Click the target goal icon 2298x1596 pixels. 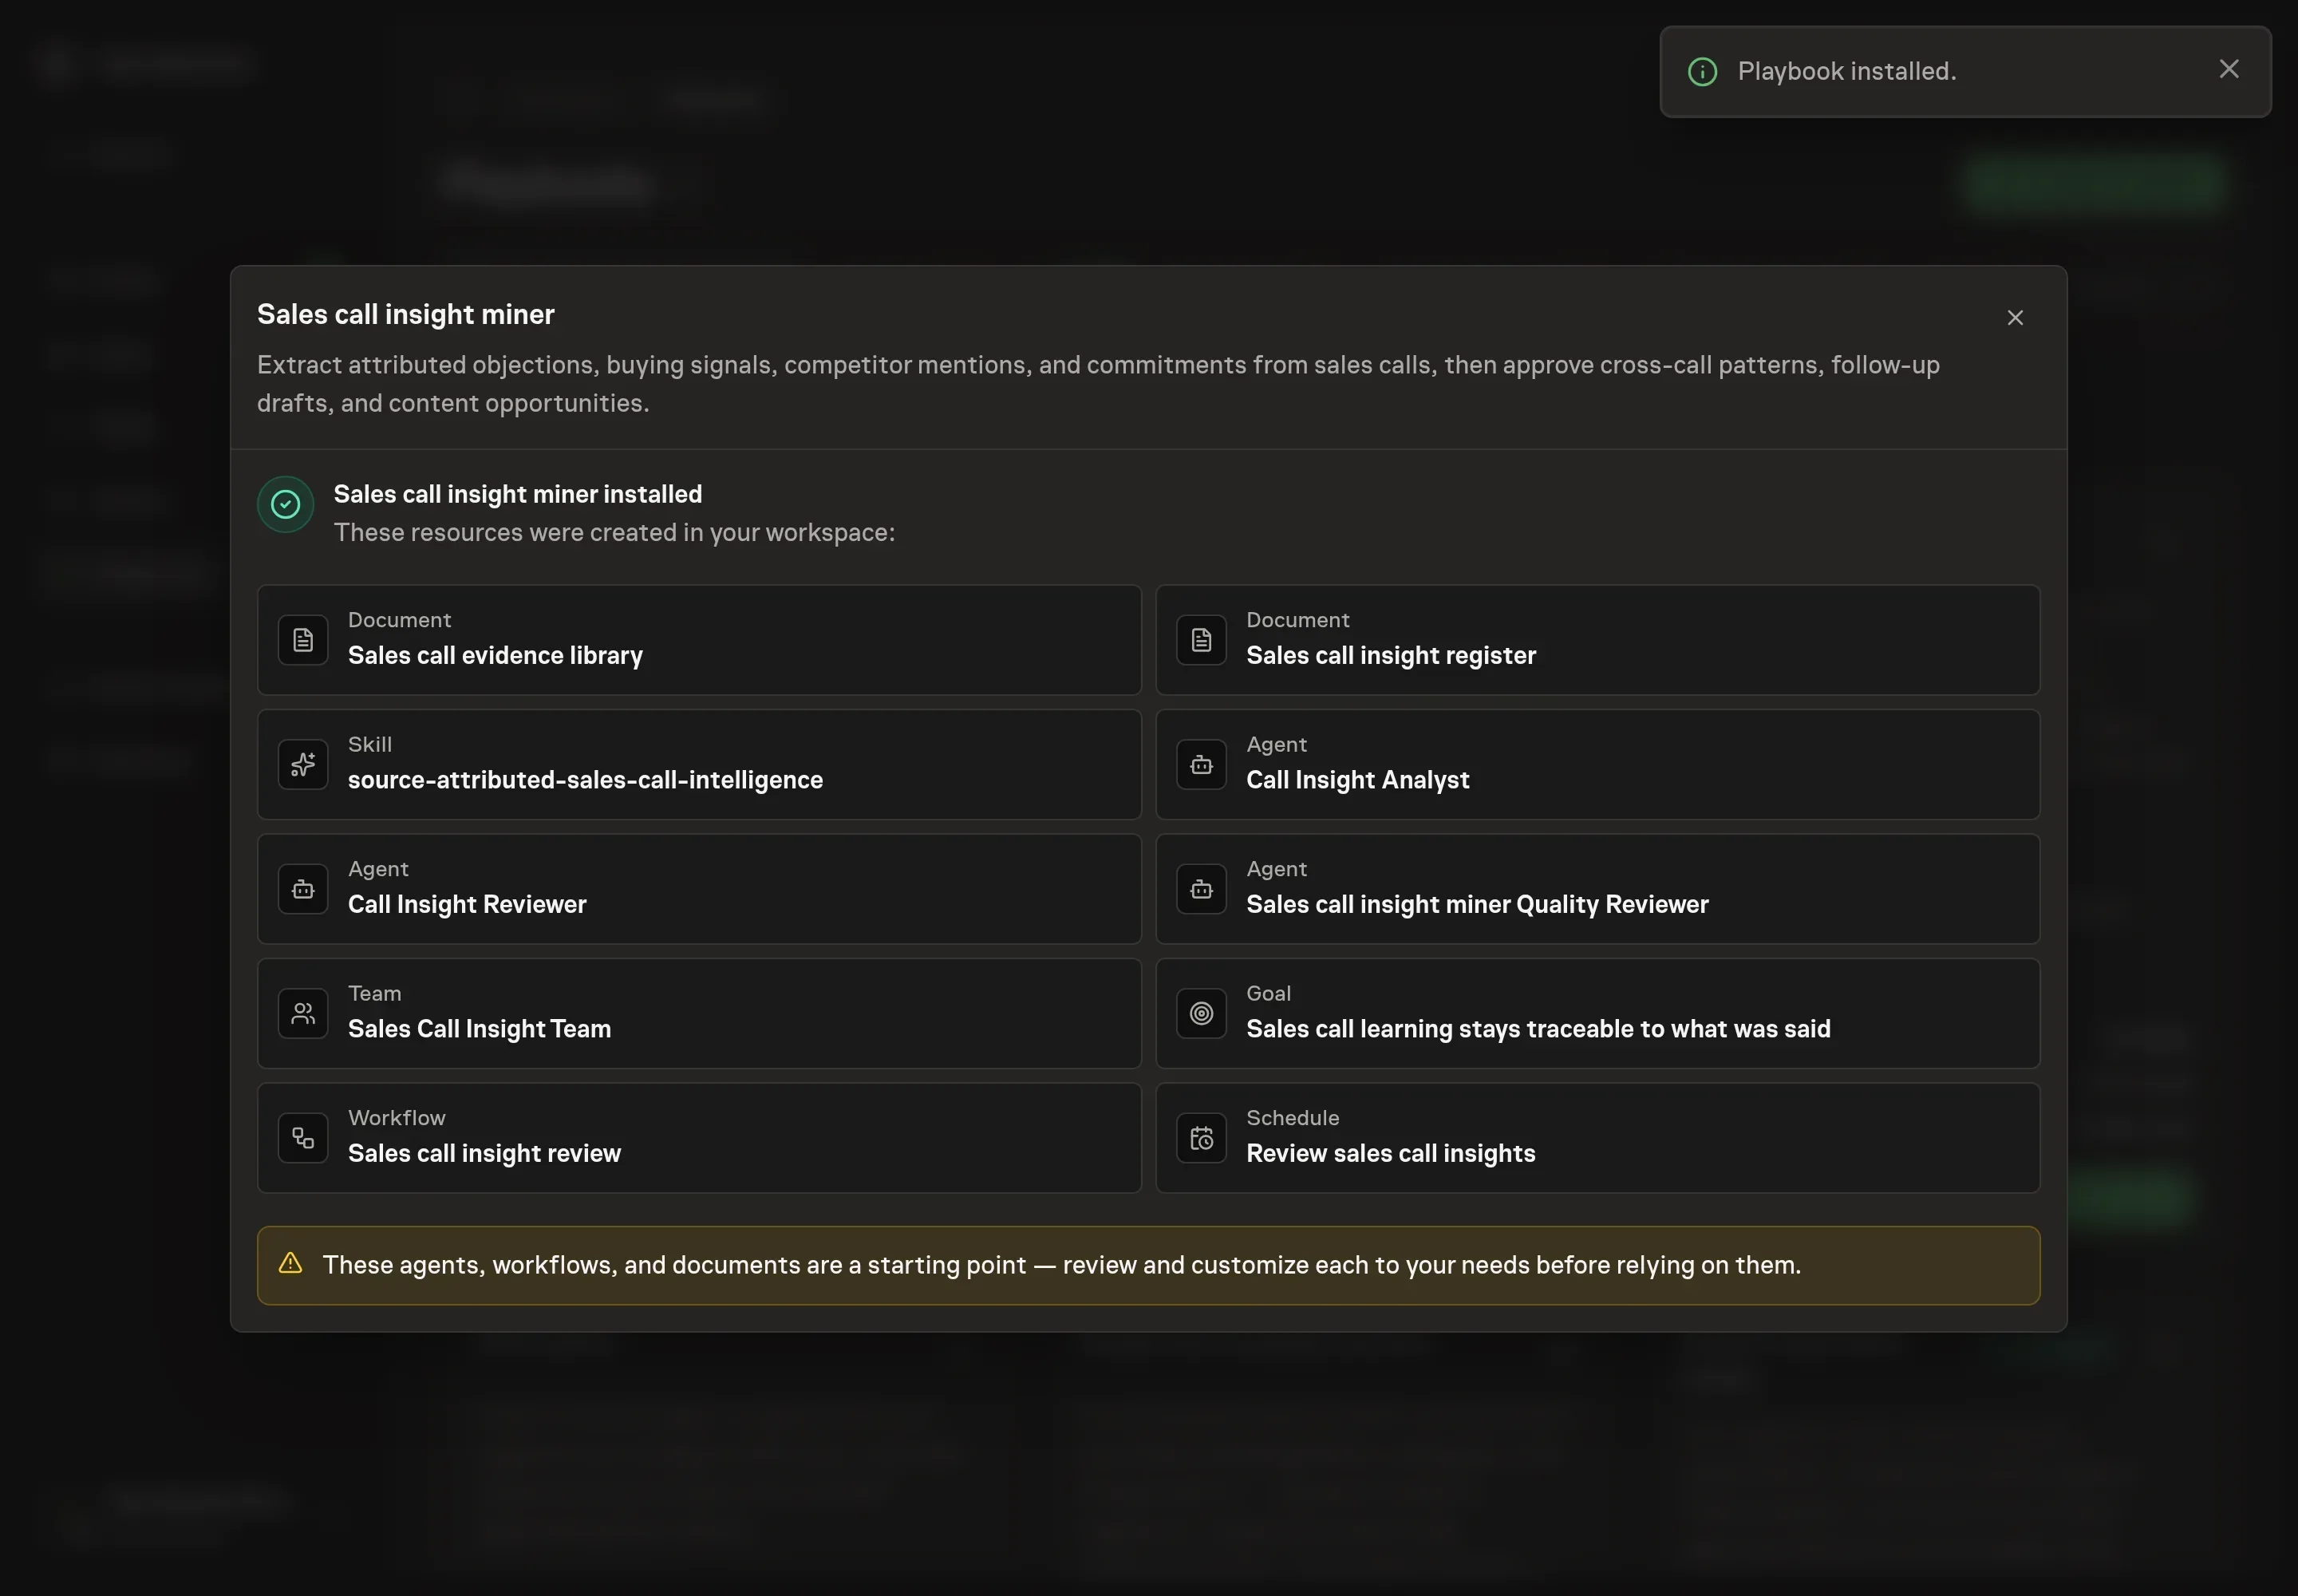(1201, 1014)
